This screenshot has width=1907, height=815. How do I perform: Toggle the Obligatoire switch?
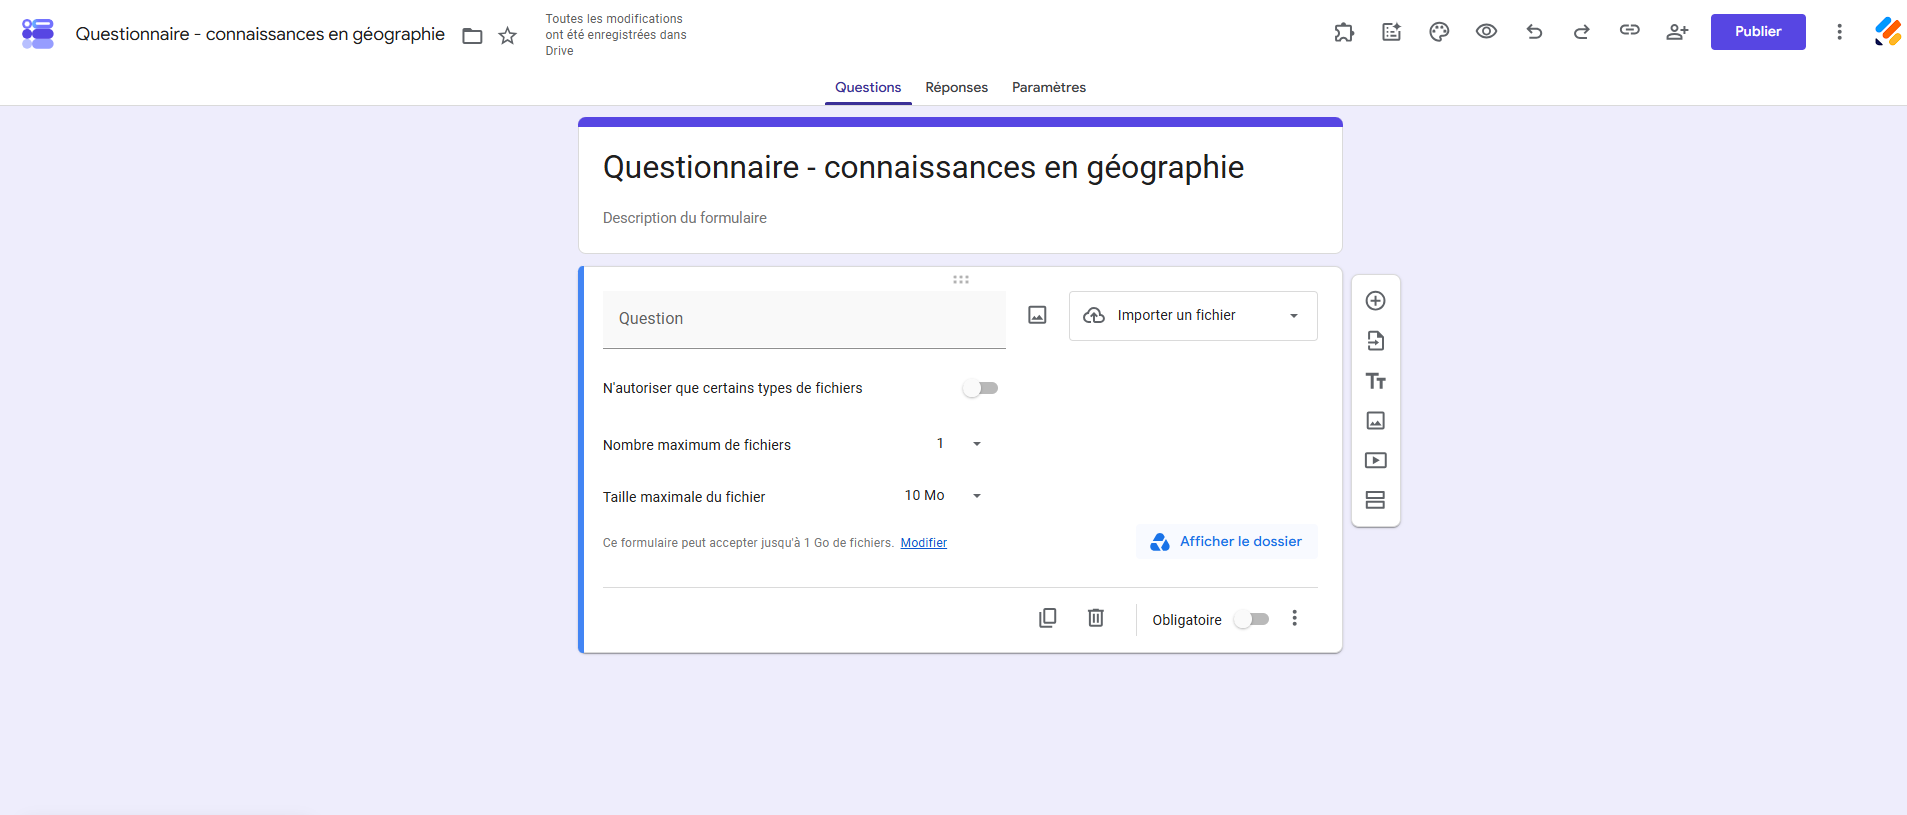[x=1251, y=619]
